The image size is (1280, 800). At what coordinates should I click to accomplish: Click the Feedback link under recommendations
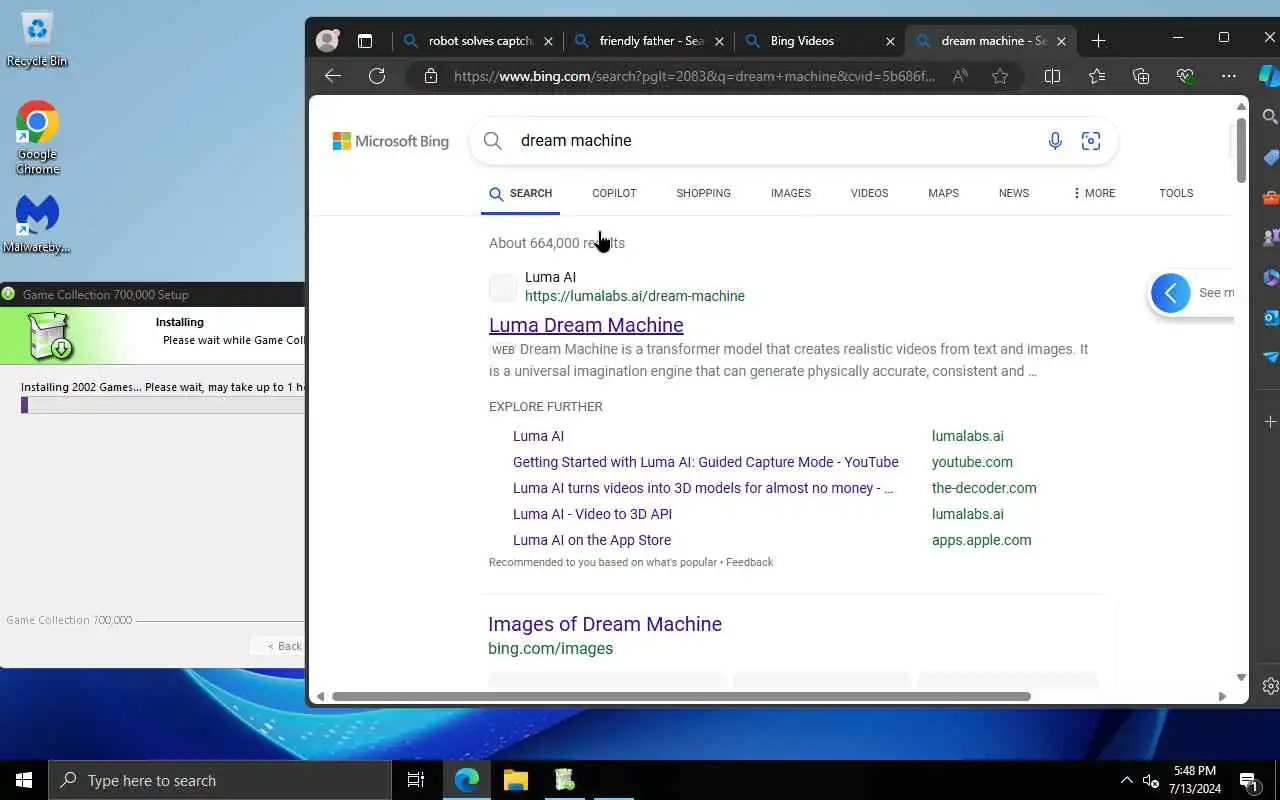coord(749,562)
